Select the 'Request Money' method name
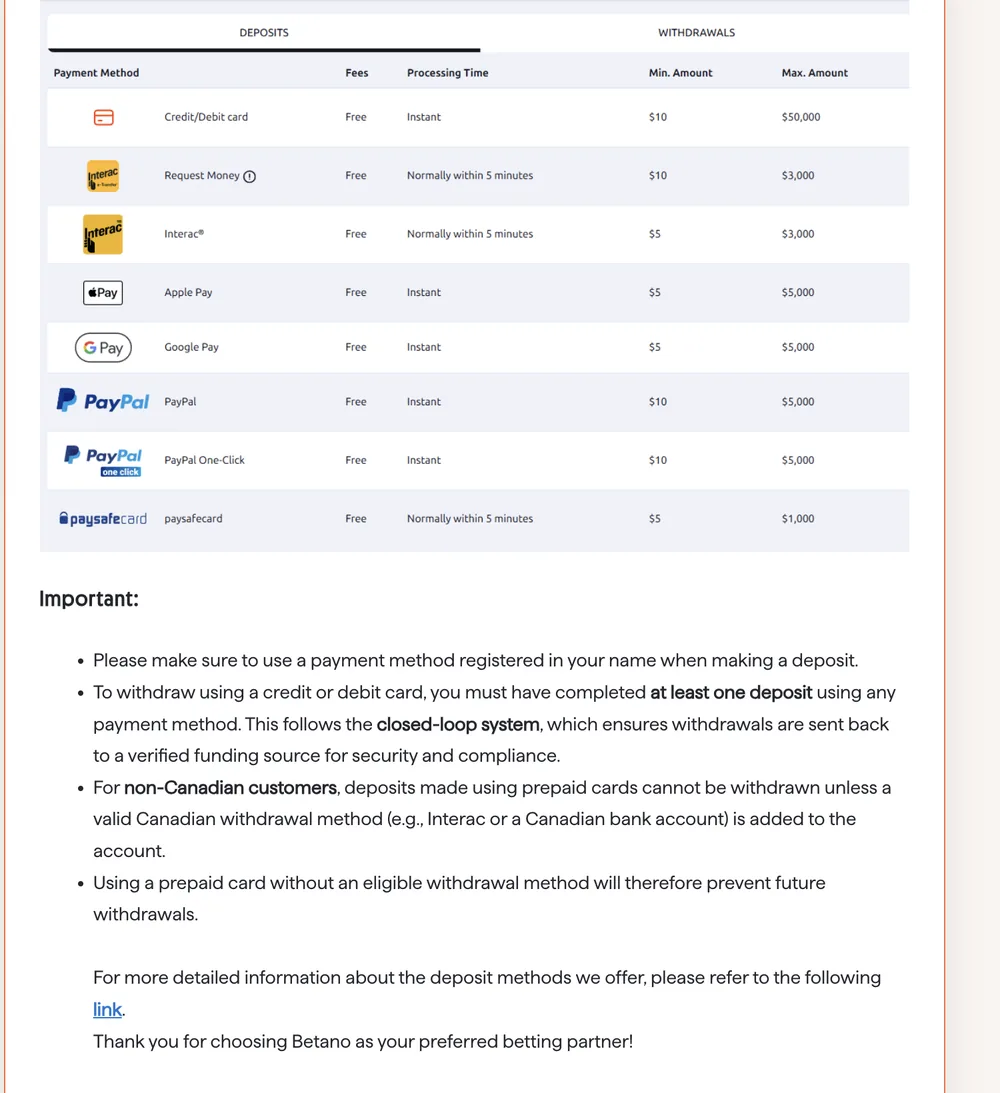This screenshot has height=1093, width=1000. [x=201, y=176]
